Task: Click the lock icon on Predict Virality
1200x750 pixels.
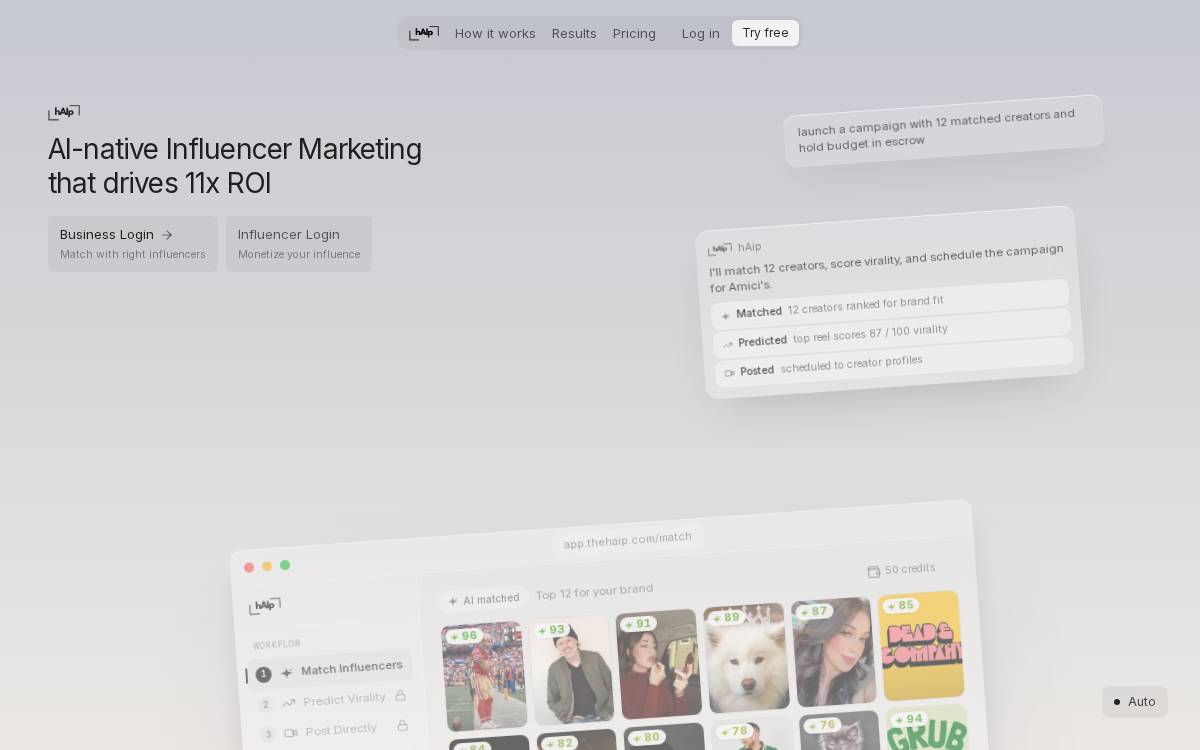Action: 401,695
